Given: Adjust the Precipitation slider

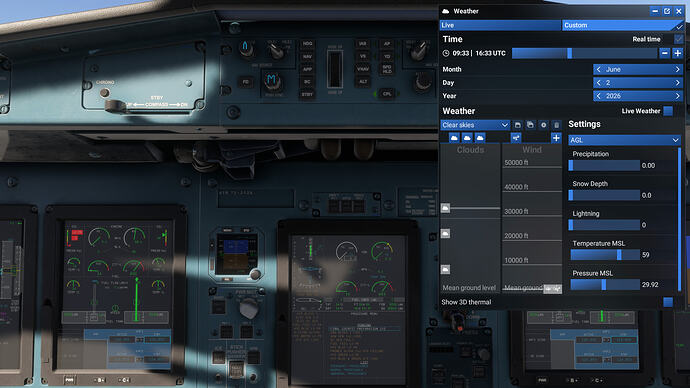Looking at the screenshot, I should (x=604, y=165).
